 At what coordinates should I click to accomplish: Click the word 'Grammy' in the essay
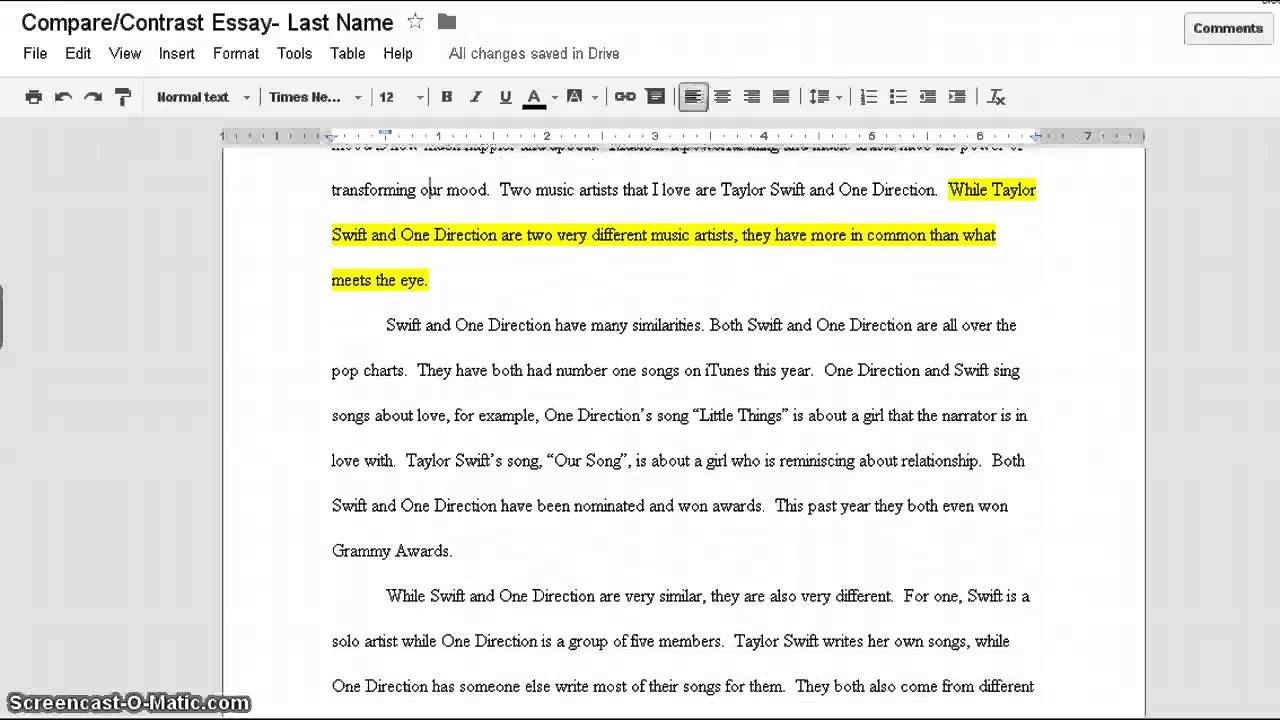tap(360, 551)
